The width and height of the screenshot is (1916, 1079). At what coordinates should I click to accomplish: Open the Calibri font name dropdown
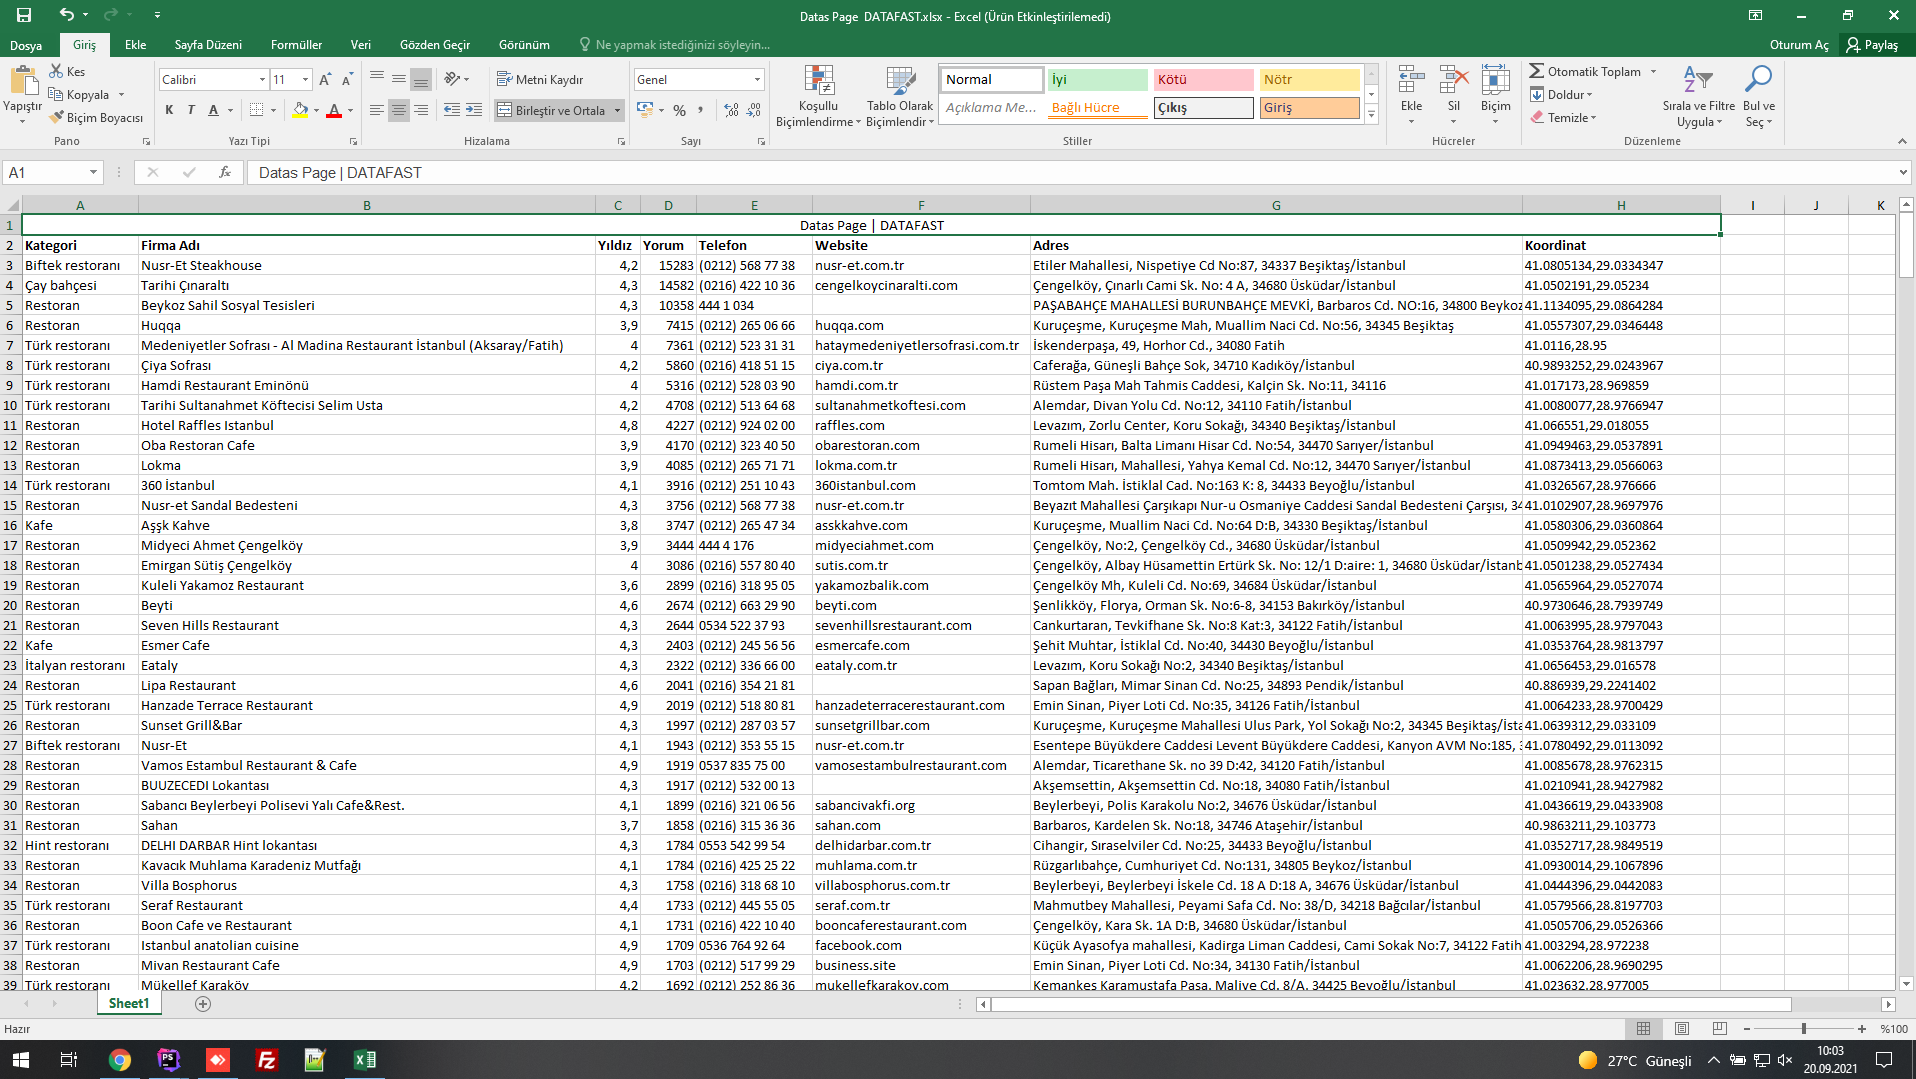tap(262, 80)
